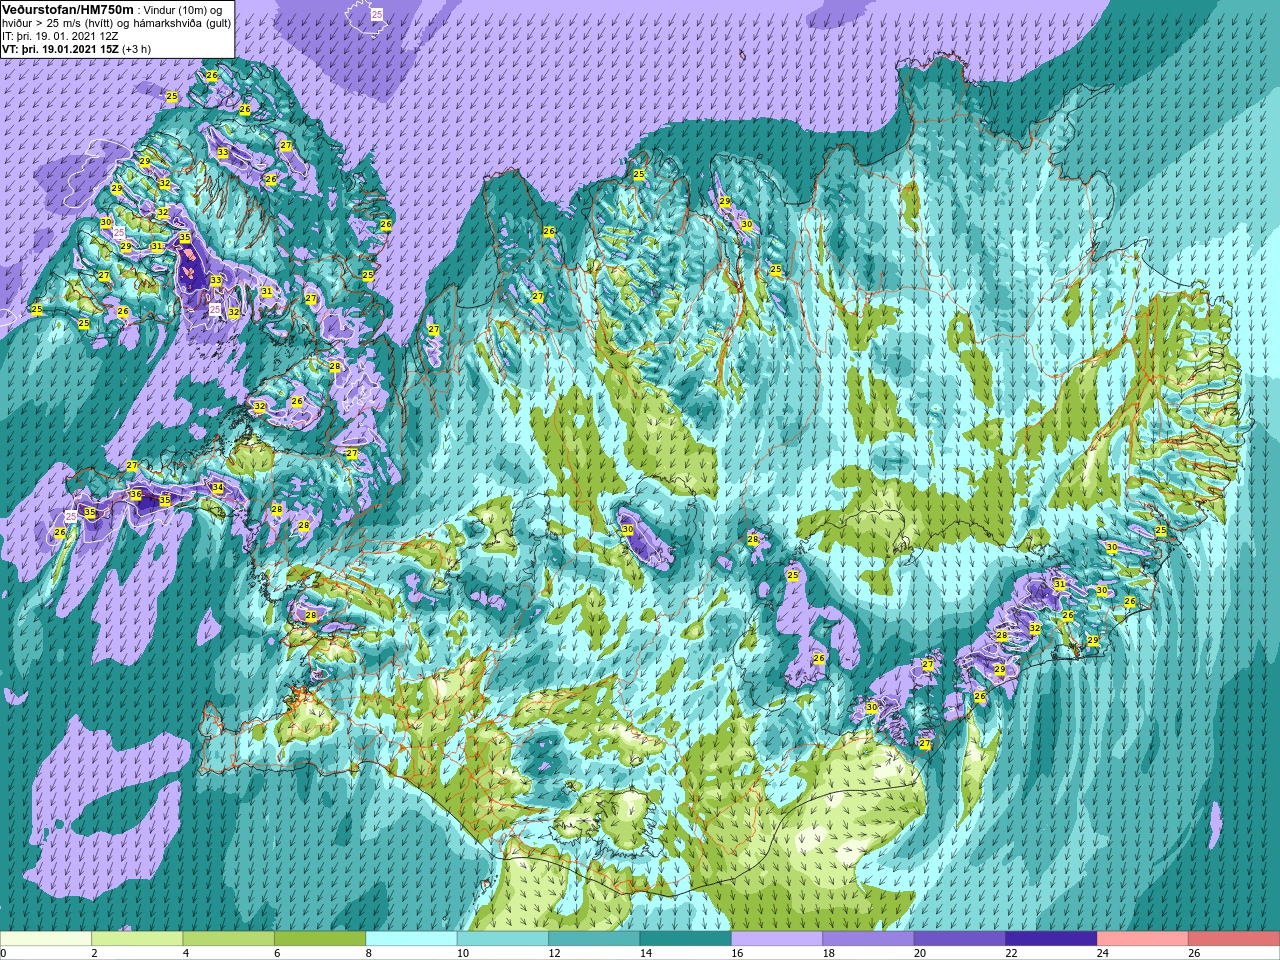Click the 18–20 medium purple legend swatch
The width and height of the screenshot is (1280, 960).
869,939
